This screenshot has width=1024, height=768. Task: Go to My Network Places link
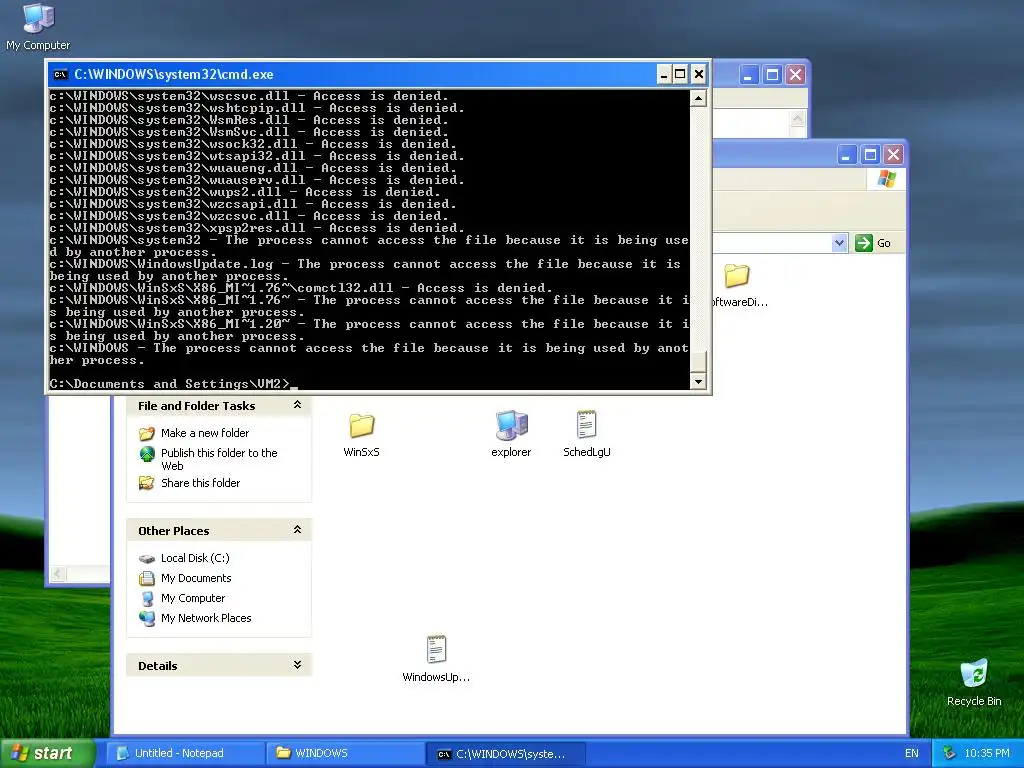click(x=206, y=618)
